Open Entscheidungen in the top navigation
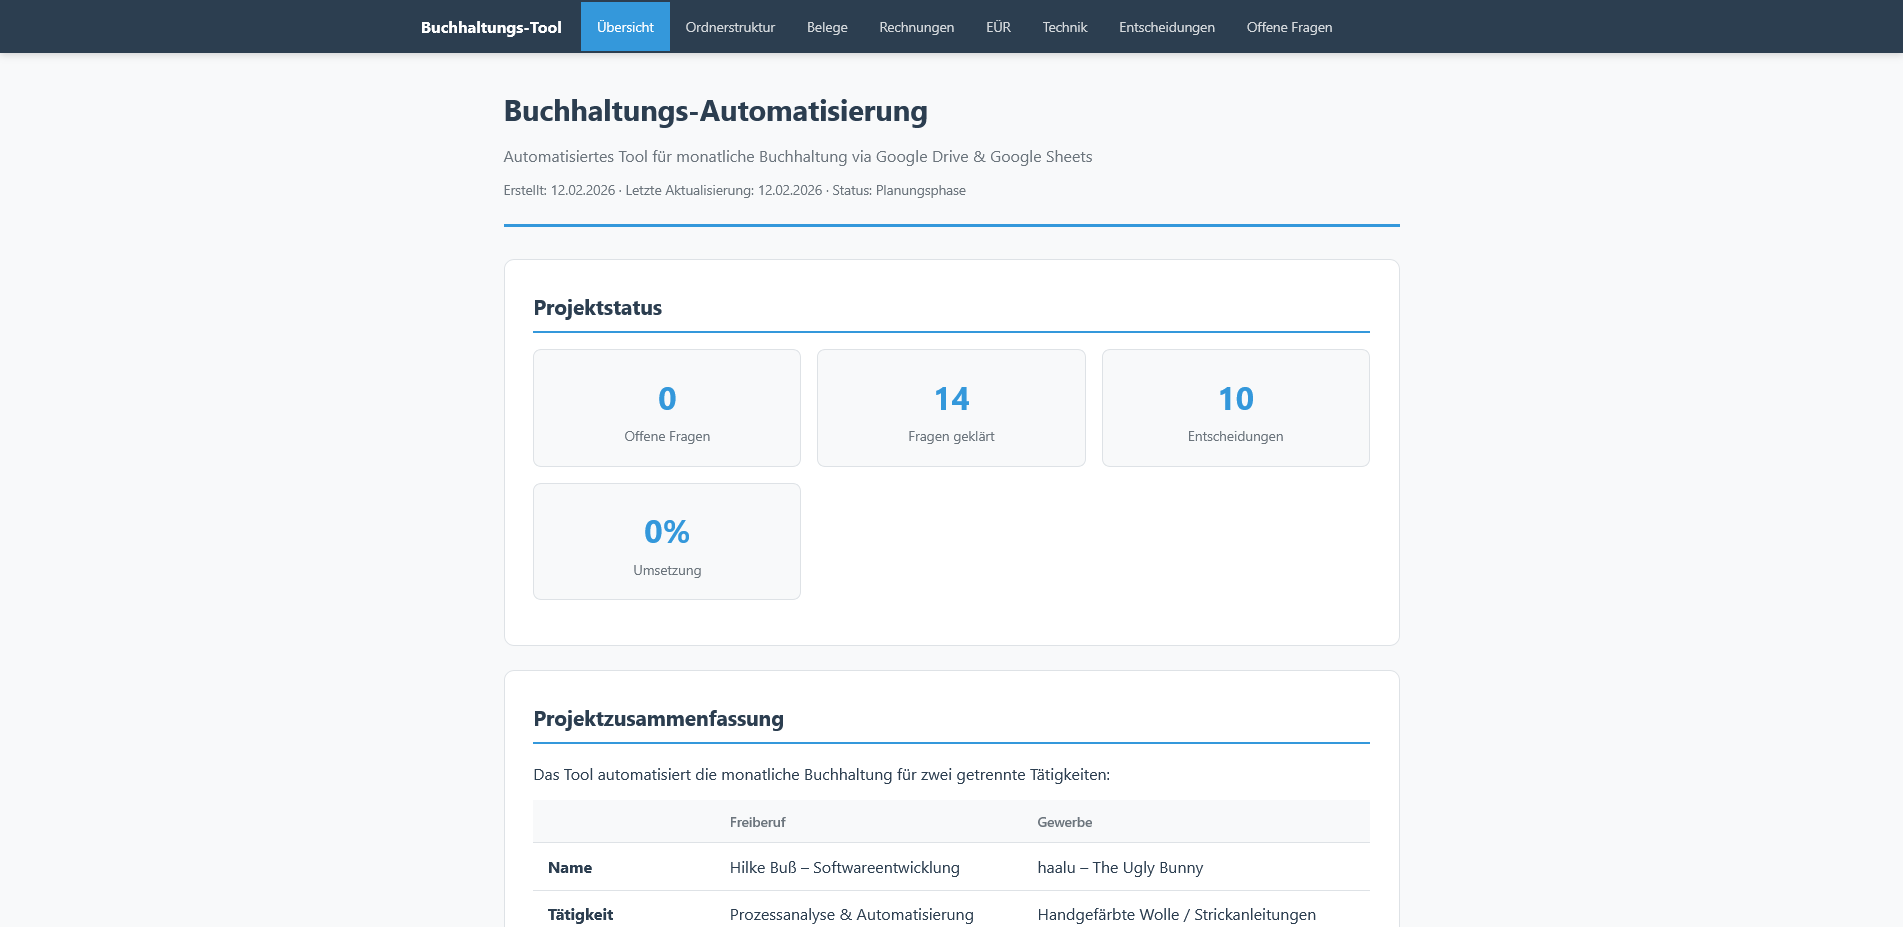Image resolution: width=1903 pixels, height=927 pixels. [x=1166, y=27]
